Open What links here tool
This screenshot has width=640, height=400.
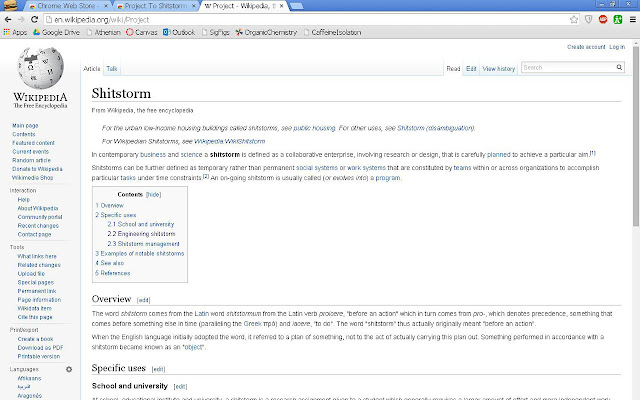coord(37,256)
